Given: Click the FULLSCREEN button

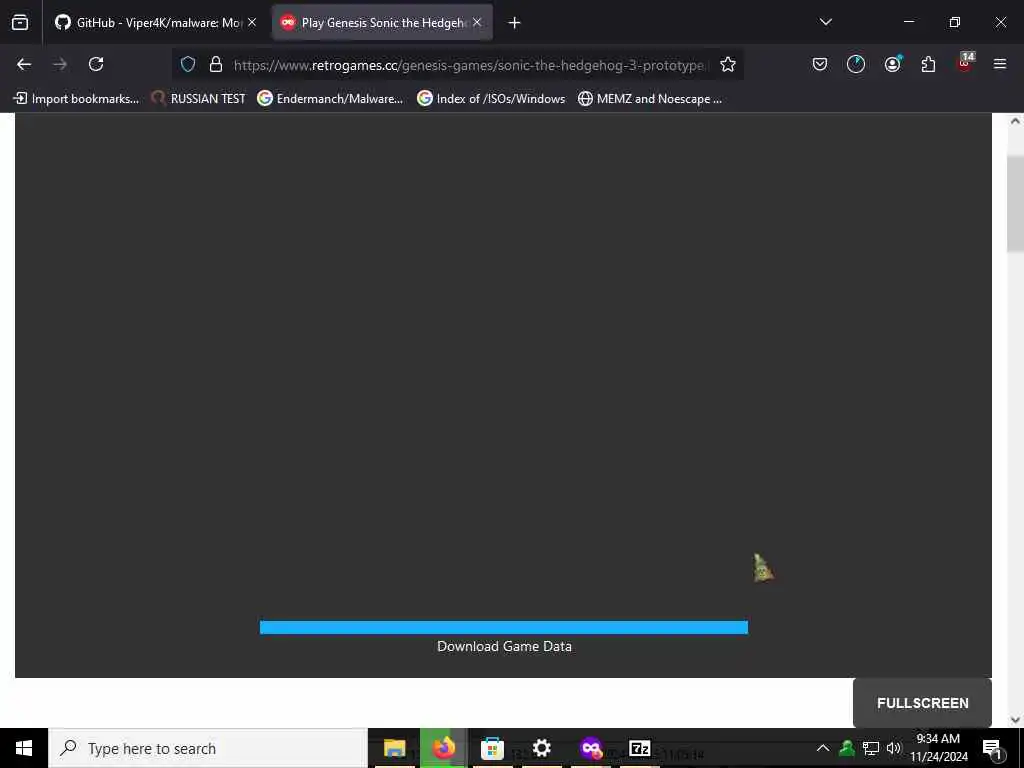Looking at the screenshot, I should pos(922,703).
